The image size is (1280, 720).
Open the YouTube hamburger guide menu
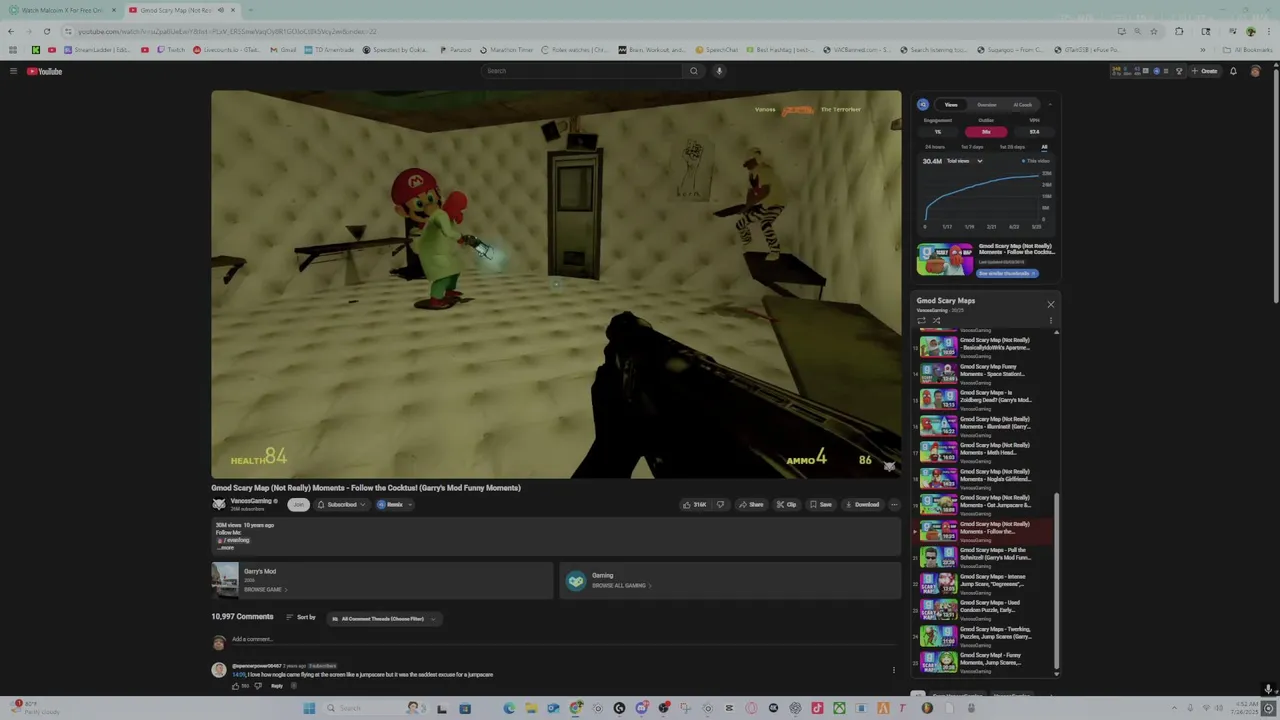tap(13, 71)
